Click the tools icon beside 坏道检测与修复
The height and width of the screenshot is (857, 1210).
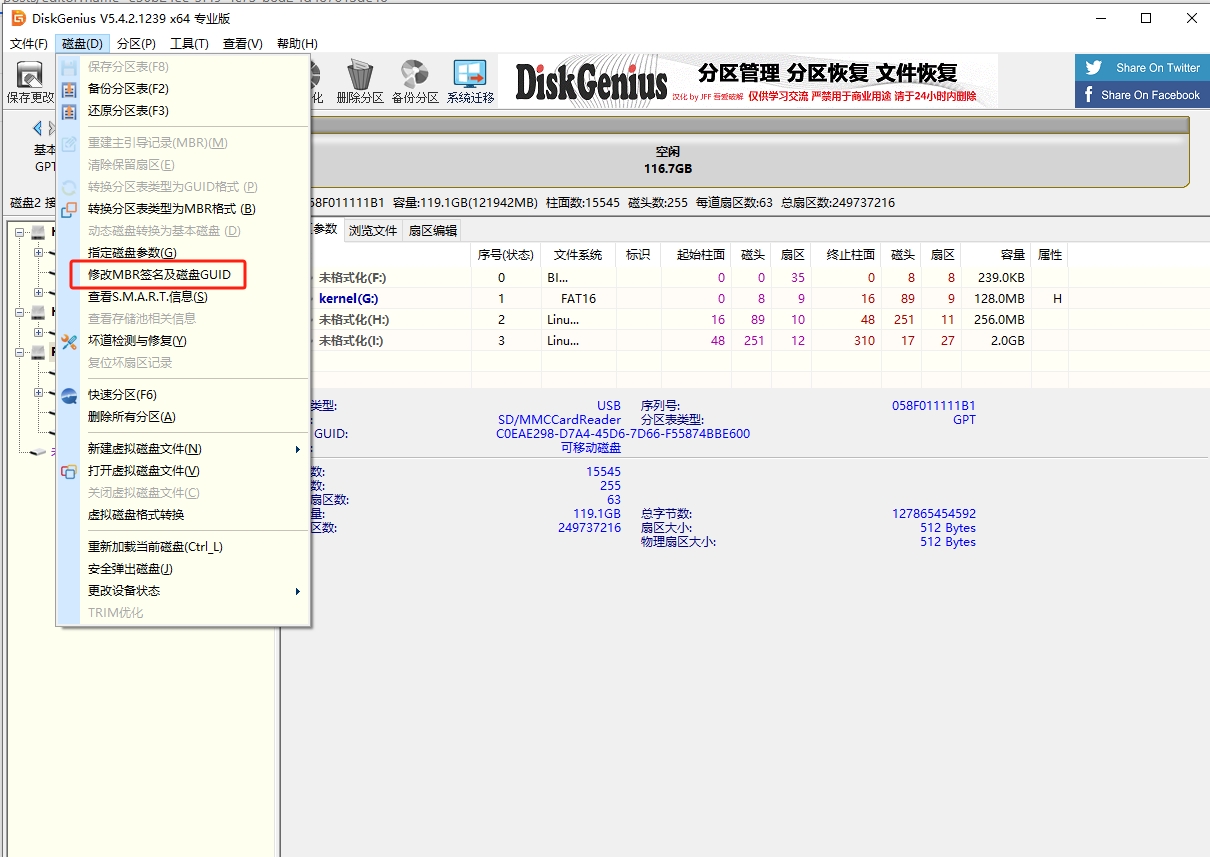[69, 341]
